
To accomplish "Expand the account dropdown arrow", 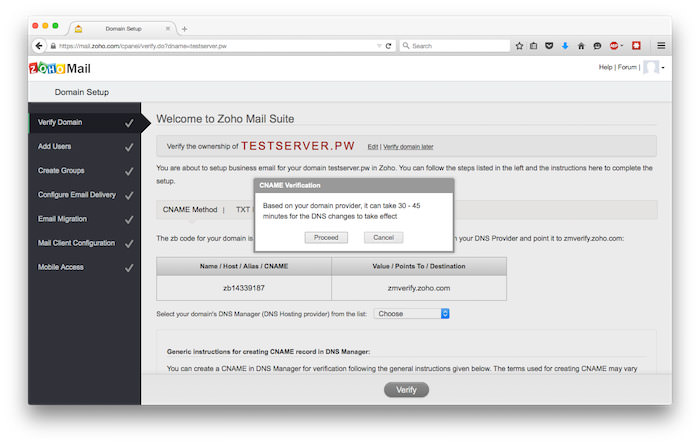I will pyautogui.click(x=663, y=68).
